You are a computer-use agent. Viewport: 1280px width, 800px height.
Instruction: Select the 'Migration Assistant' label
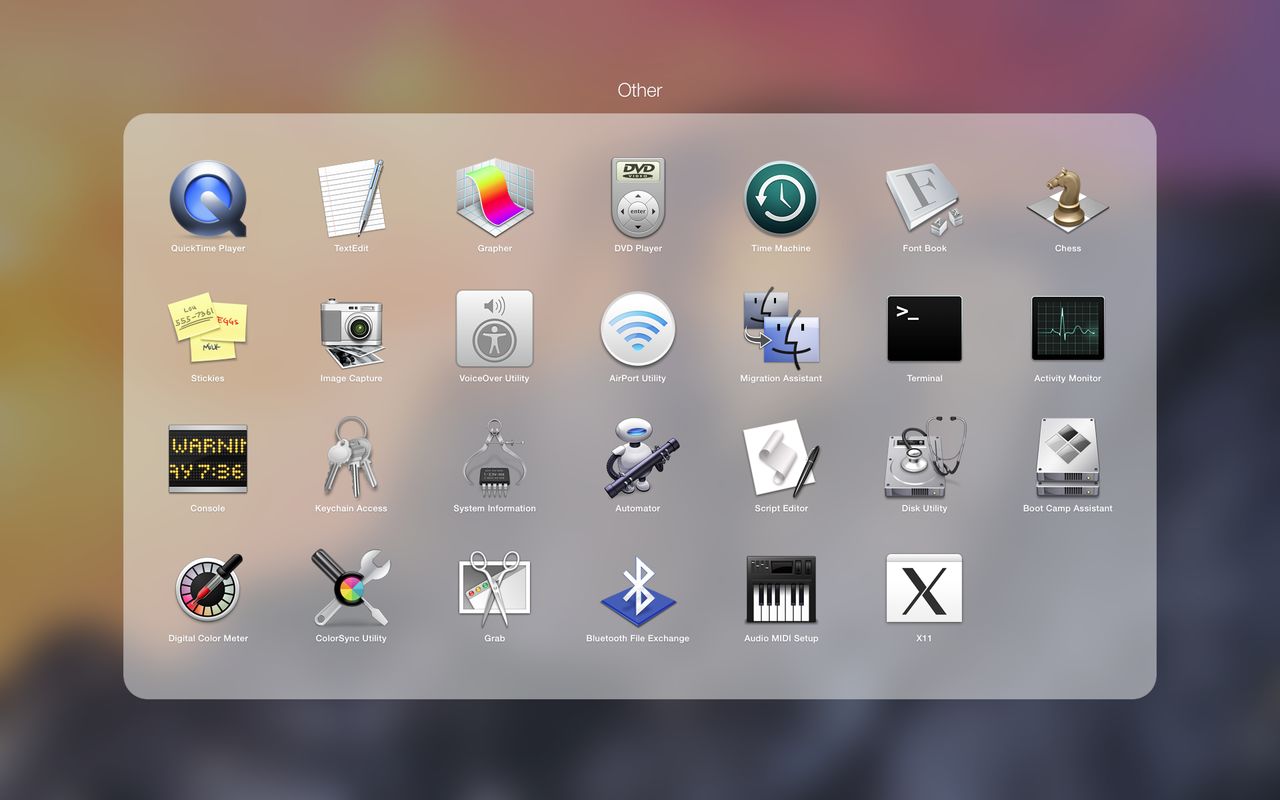(x=781, y=378)
